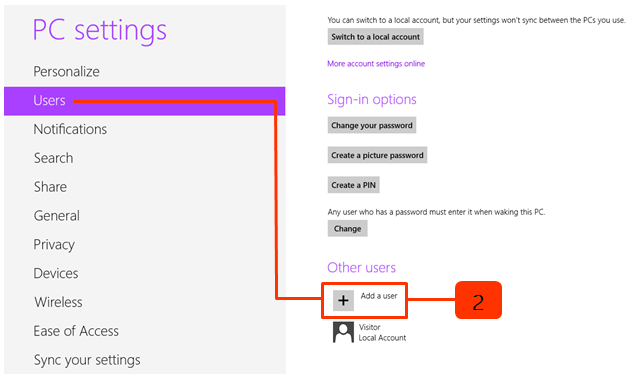Open the Devices category
632x377 pixels.
56,273
